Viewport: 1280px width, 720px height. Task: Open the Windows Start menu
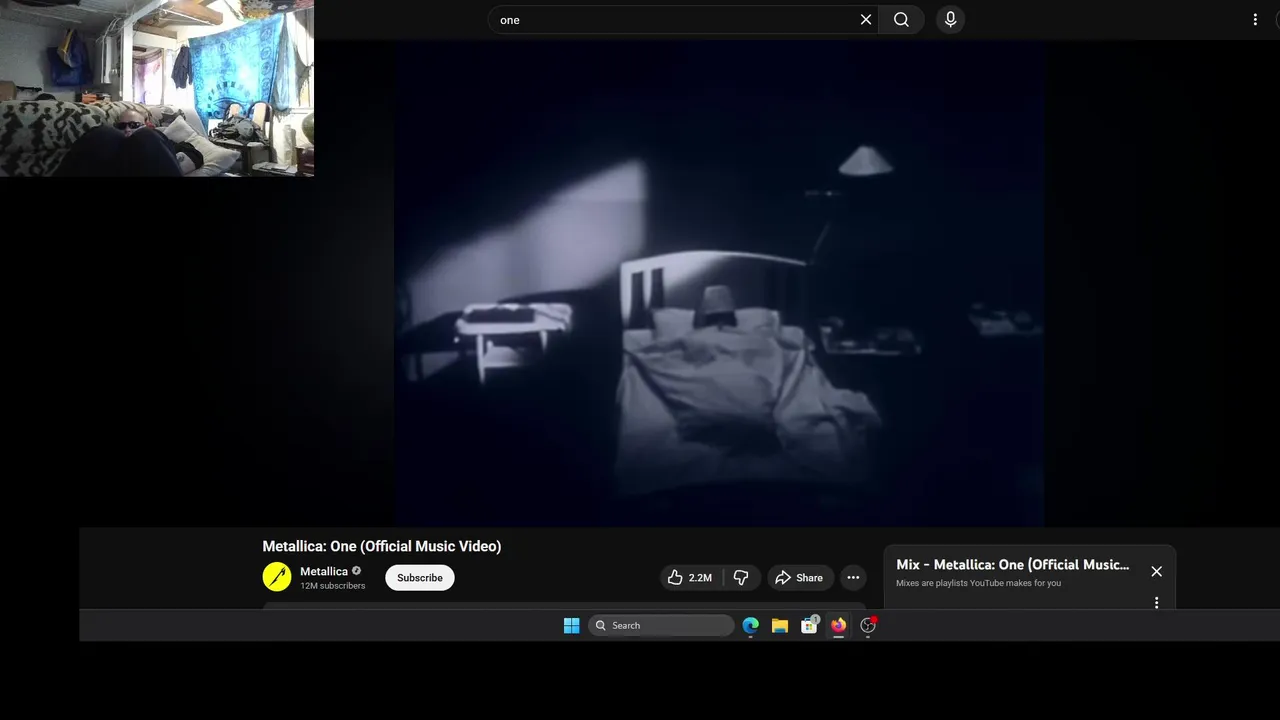click(571, 626)
